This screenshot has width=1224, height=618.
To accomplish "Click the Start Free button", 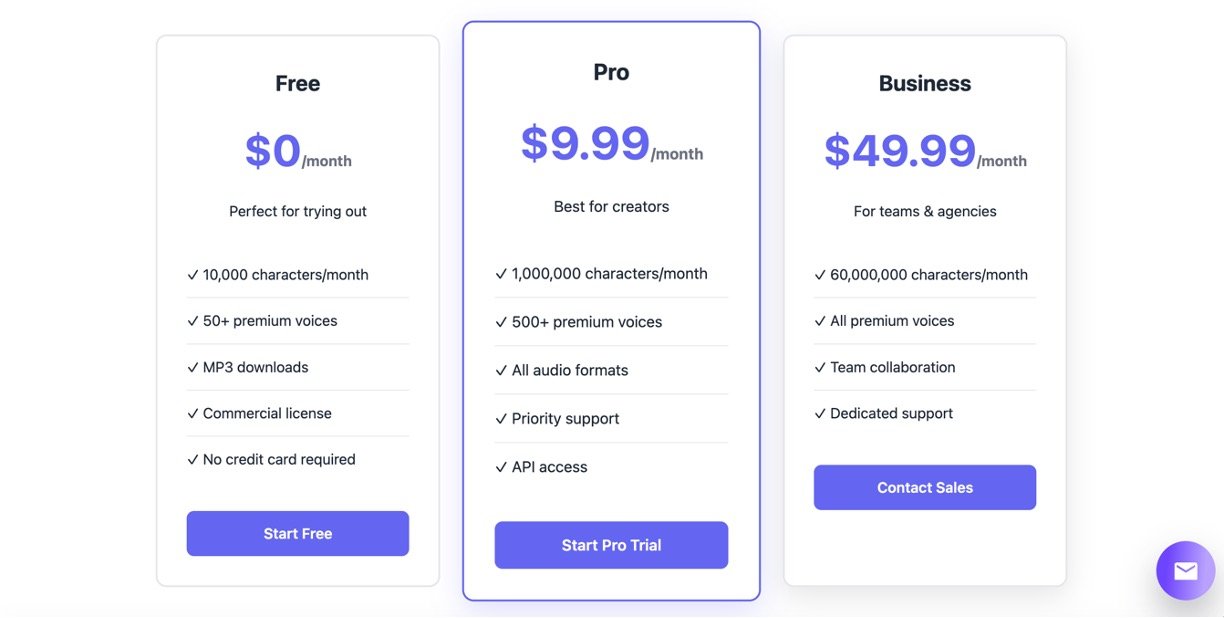I will point(297,533).
